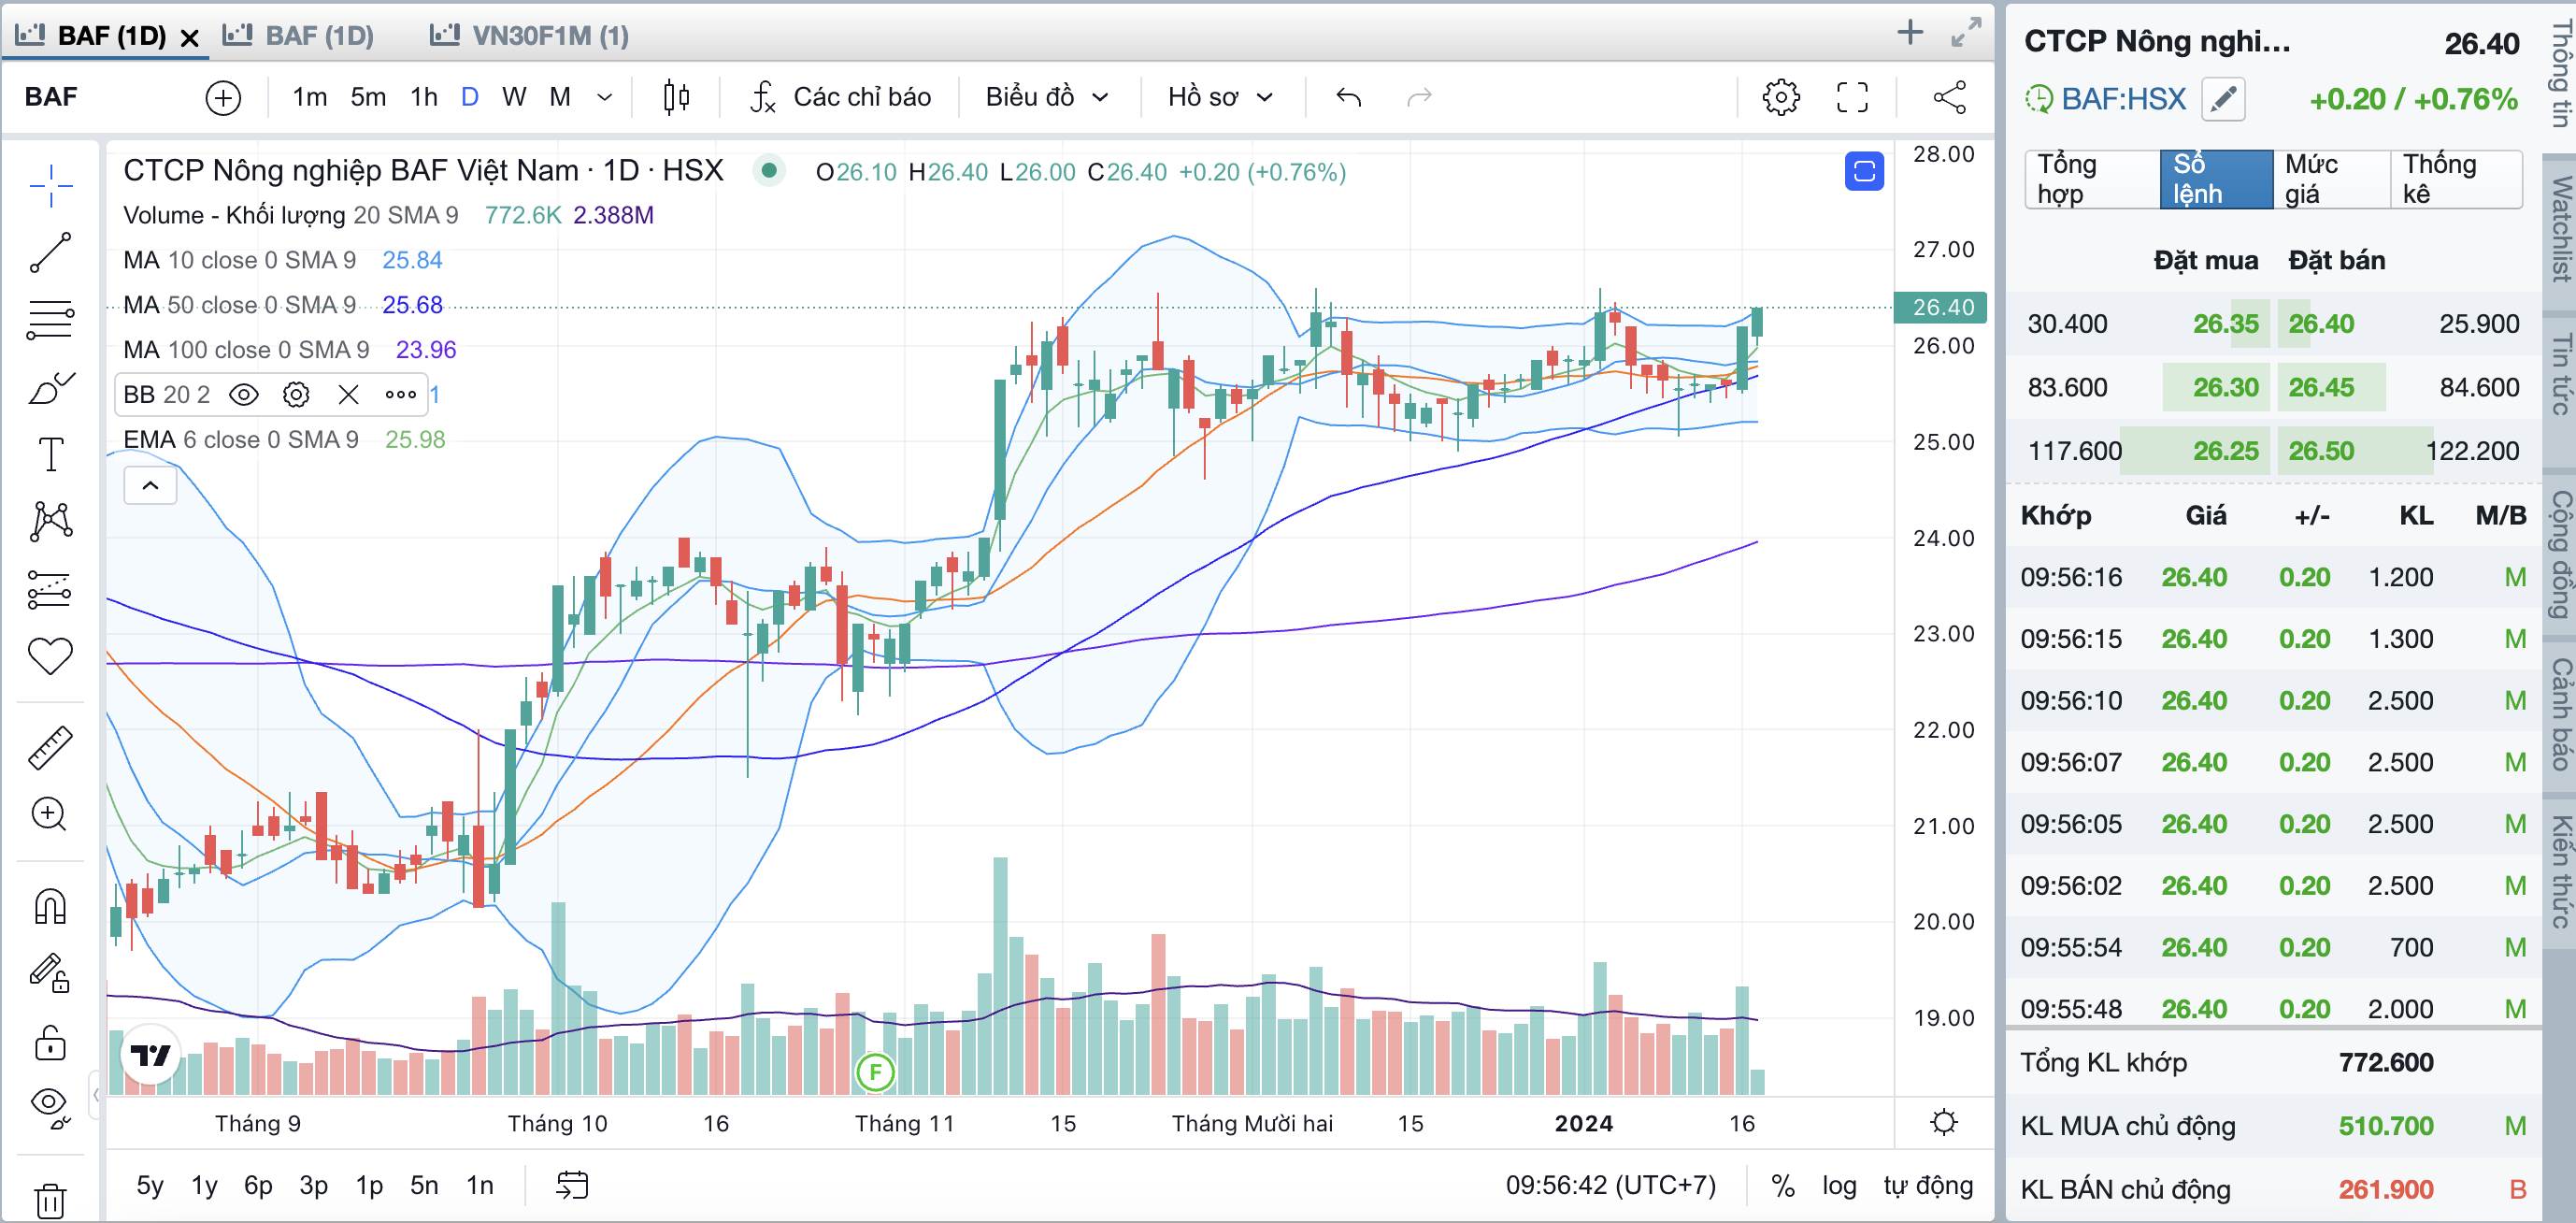Select the trend line drawing tool
Screen dimensions: 2576x1223
pyautogui.click(x=50, y=252)
